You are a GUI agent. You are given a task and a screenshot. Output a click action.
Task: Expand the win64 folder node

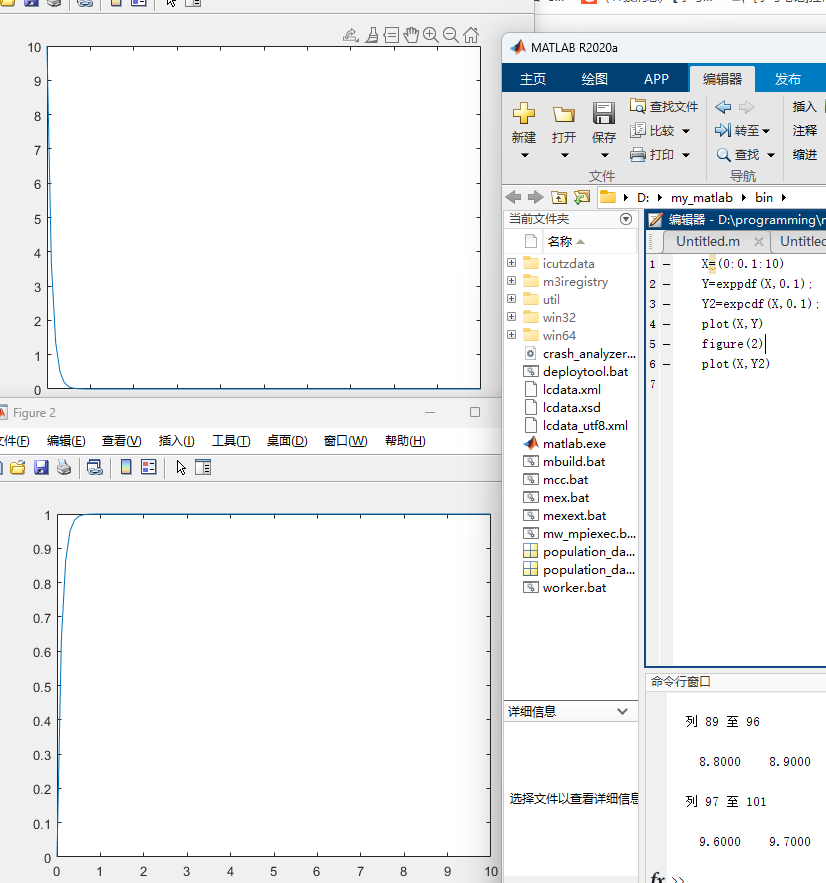point(511,335)
